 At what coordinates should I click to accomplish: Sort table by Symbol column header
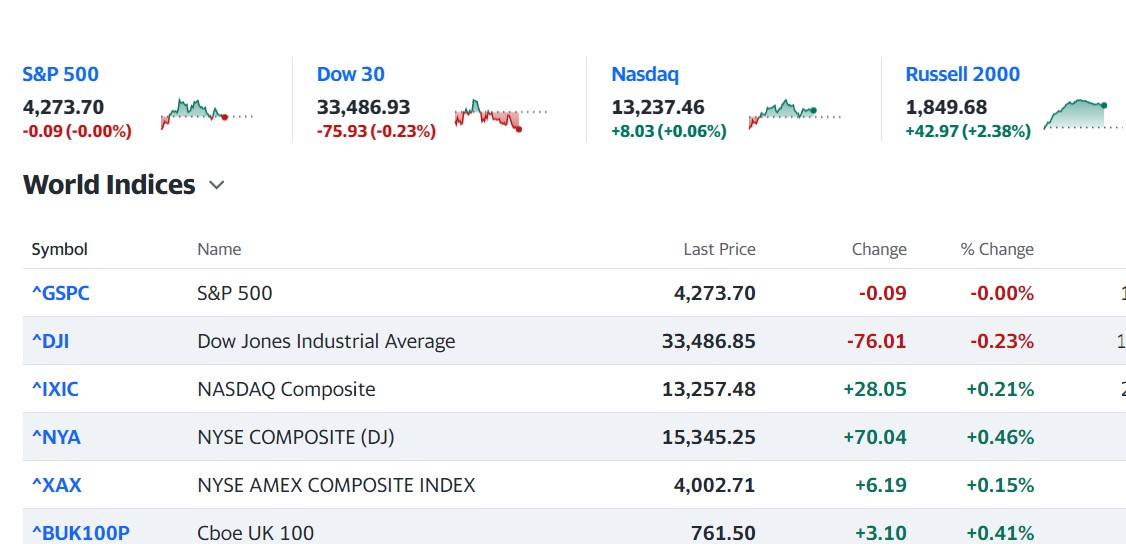click(60, 249)
